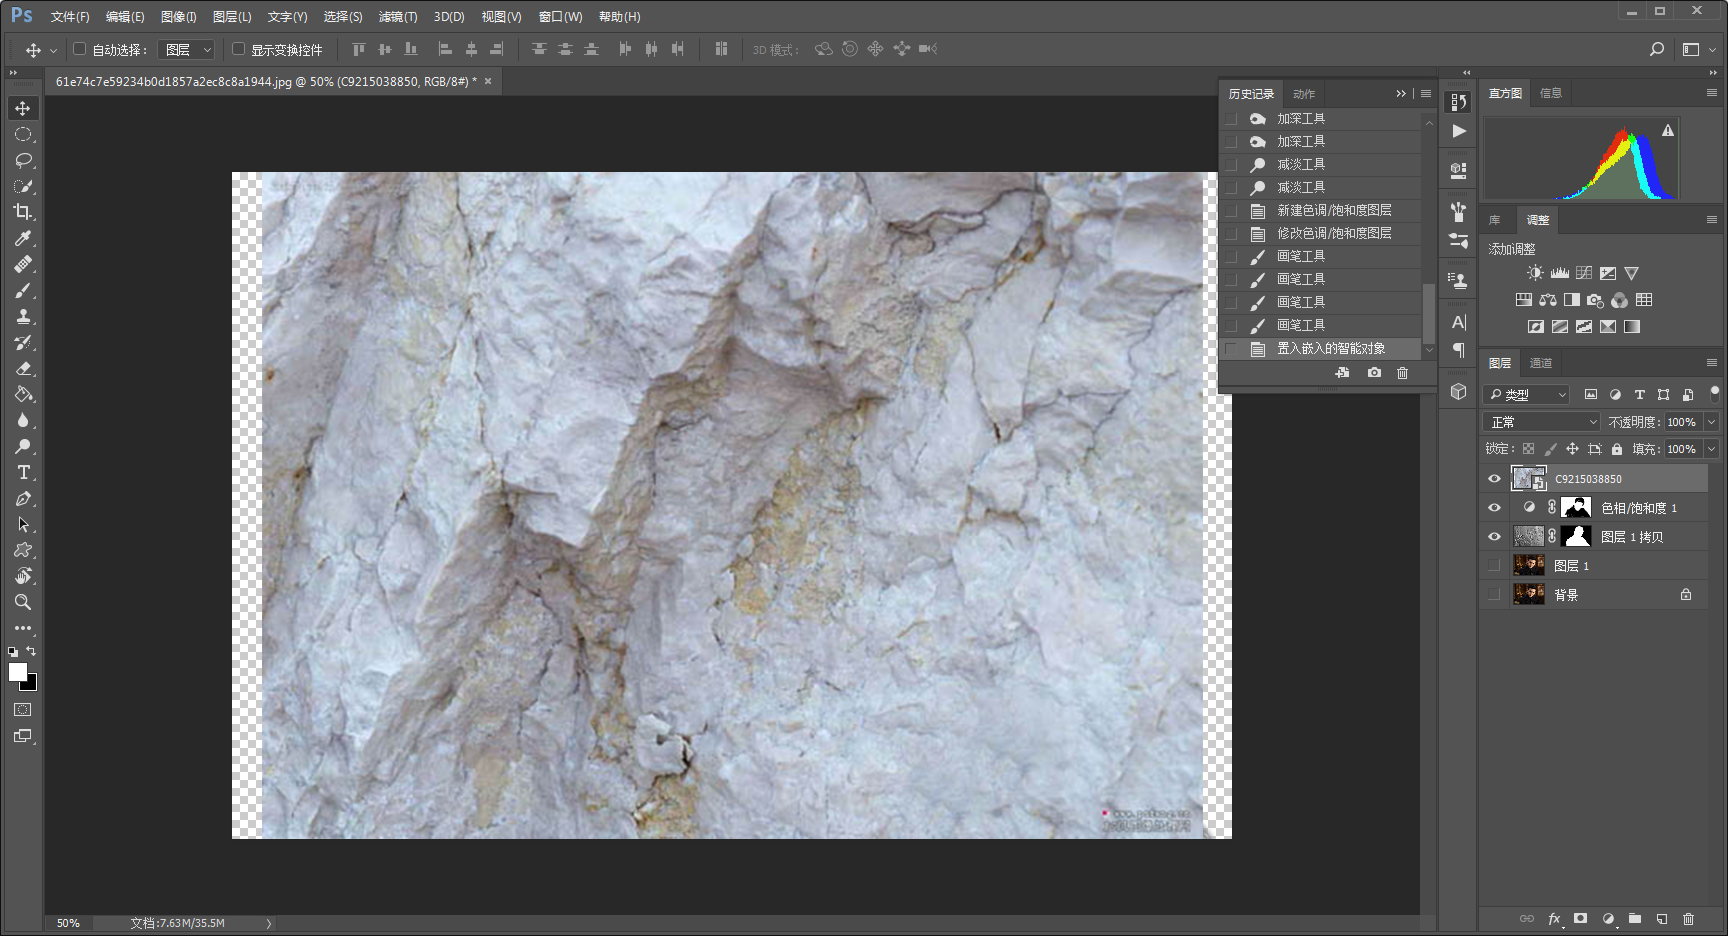
Task: Select the Zoom tool
Action: coord(23,602)
